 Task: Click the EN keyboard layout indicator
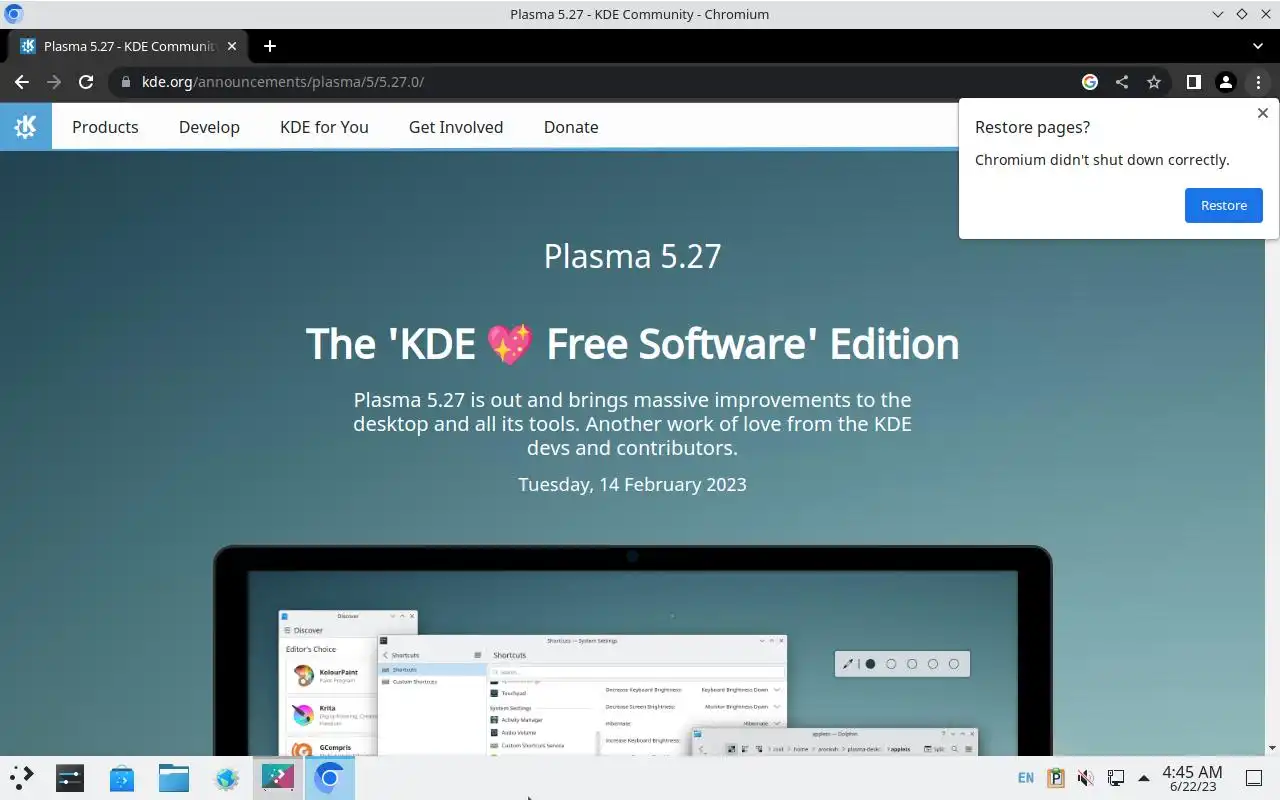pos(1026,778)
